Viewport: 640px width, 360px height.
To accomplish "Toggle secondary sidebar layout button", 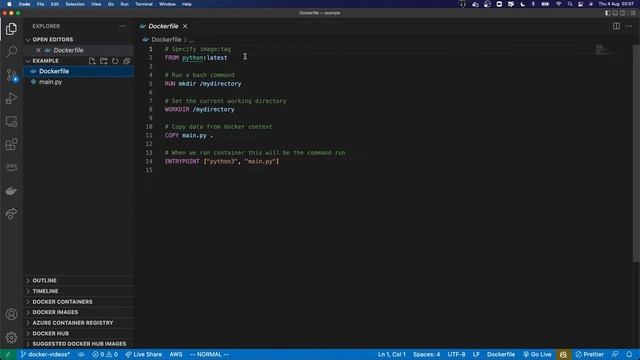I will 622,13.
